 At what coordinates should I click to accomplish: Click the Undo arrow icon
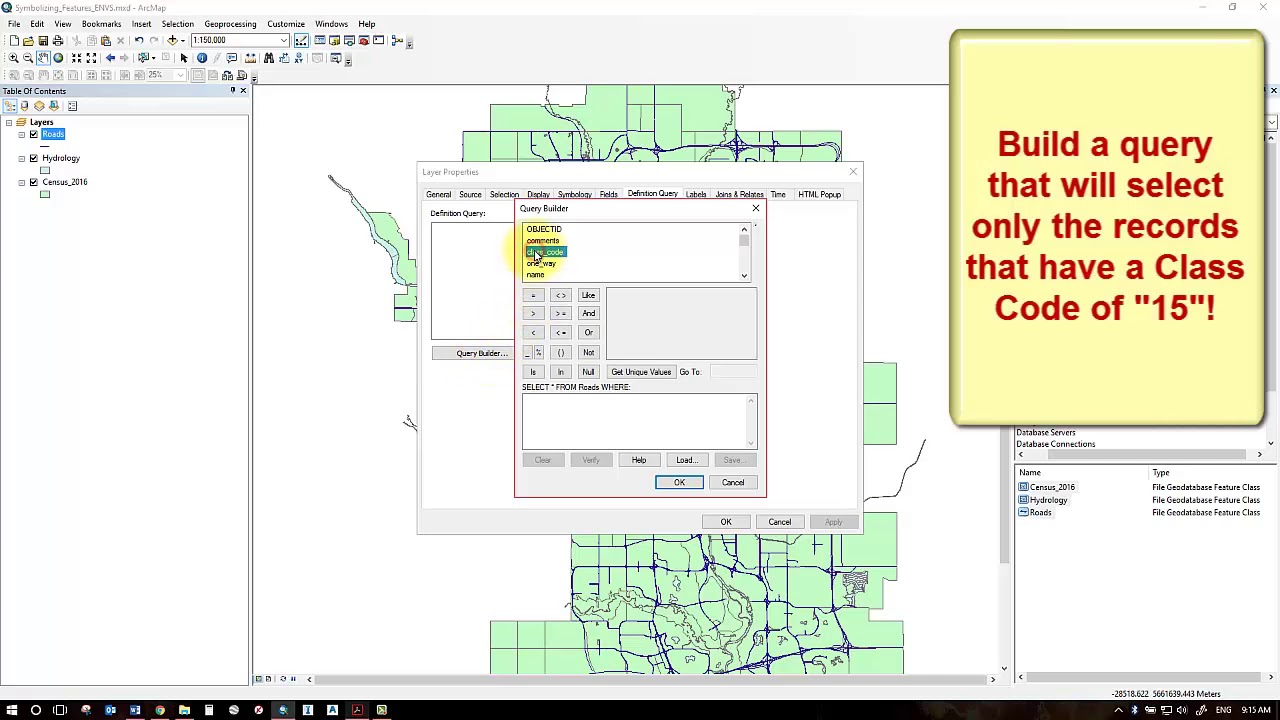point(139,41)
